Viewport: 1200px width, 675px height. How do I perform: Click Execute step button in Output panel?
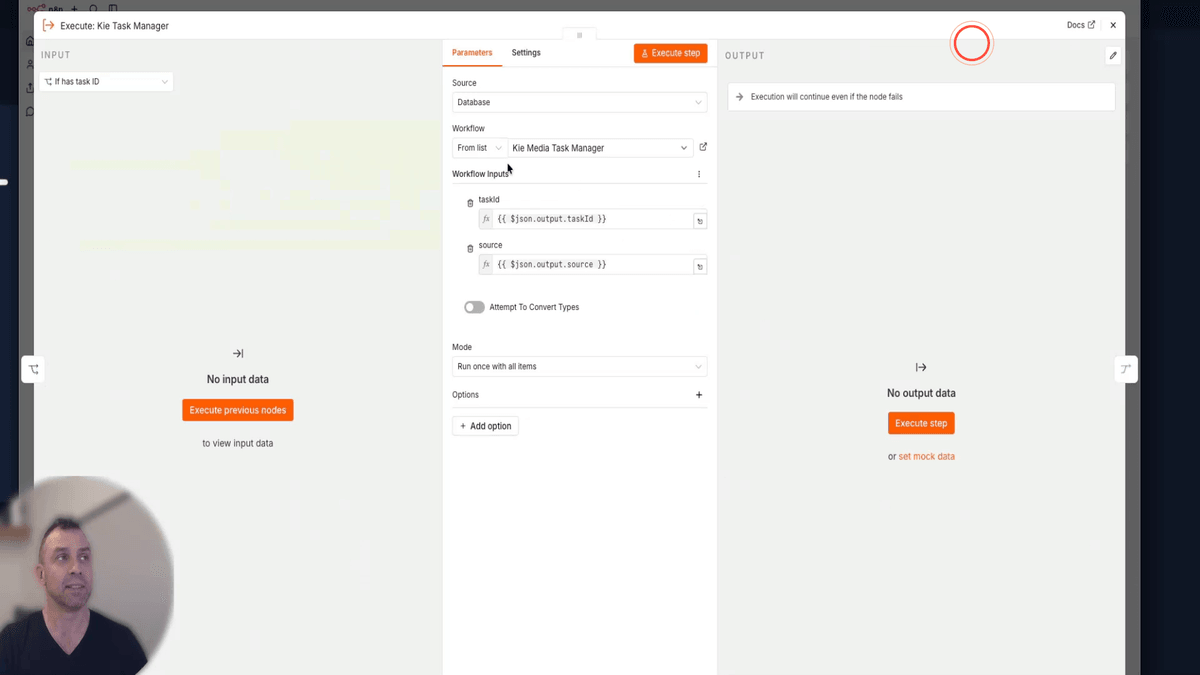pos(921,423)
